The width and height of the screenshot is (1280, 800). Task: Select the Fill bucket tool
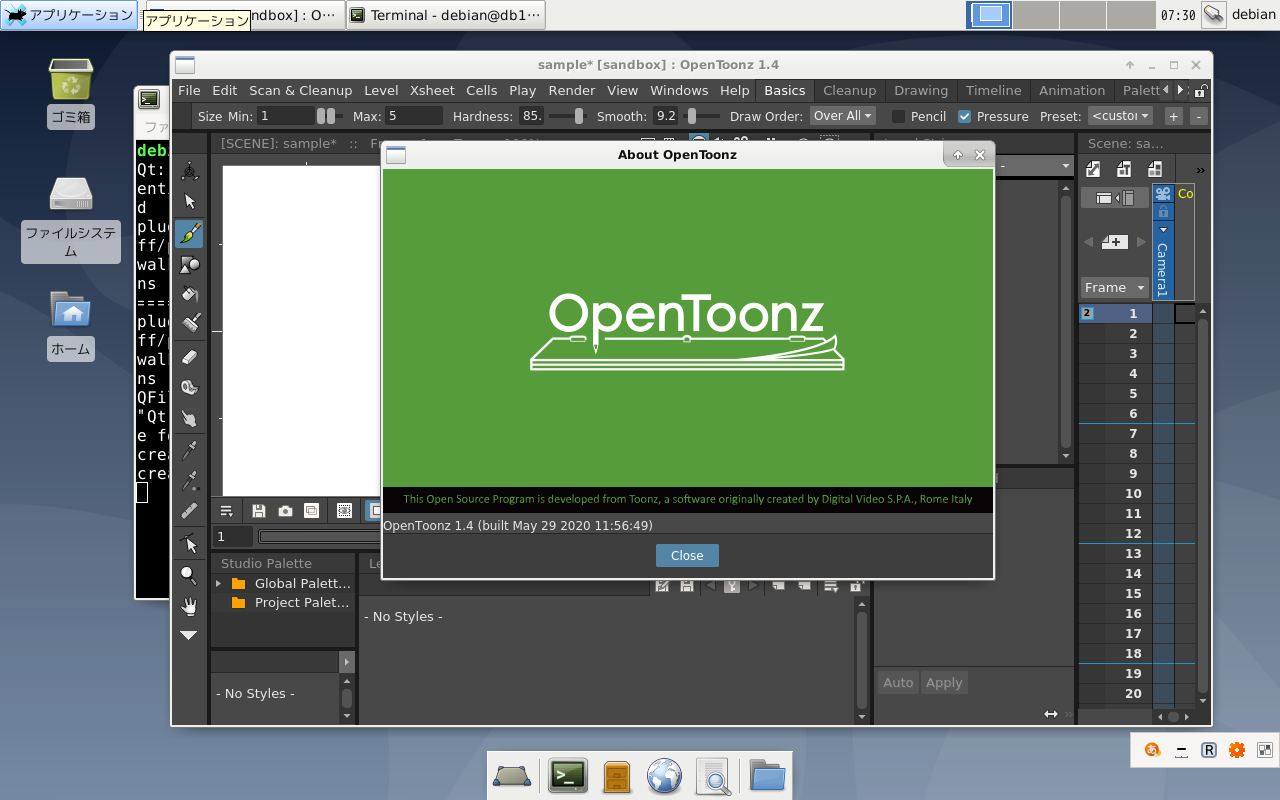(x=189, y=294)
